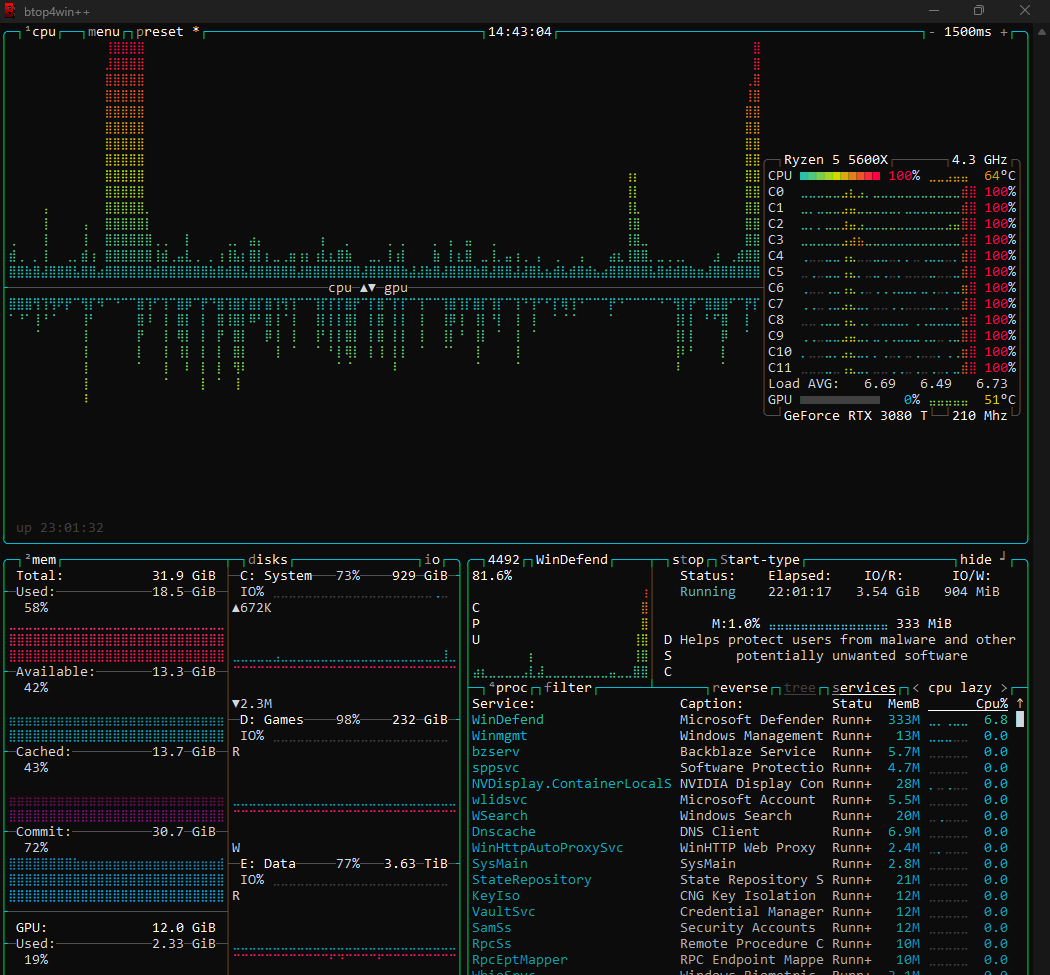Click the Service: column header
The width and height of the screenshot is (1050, 975).
coord(504,704)
